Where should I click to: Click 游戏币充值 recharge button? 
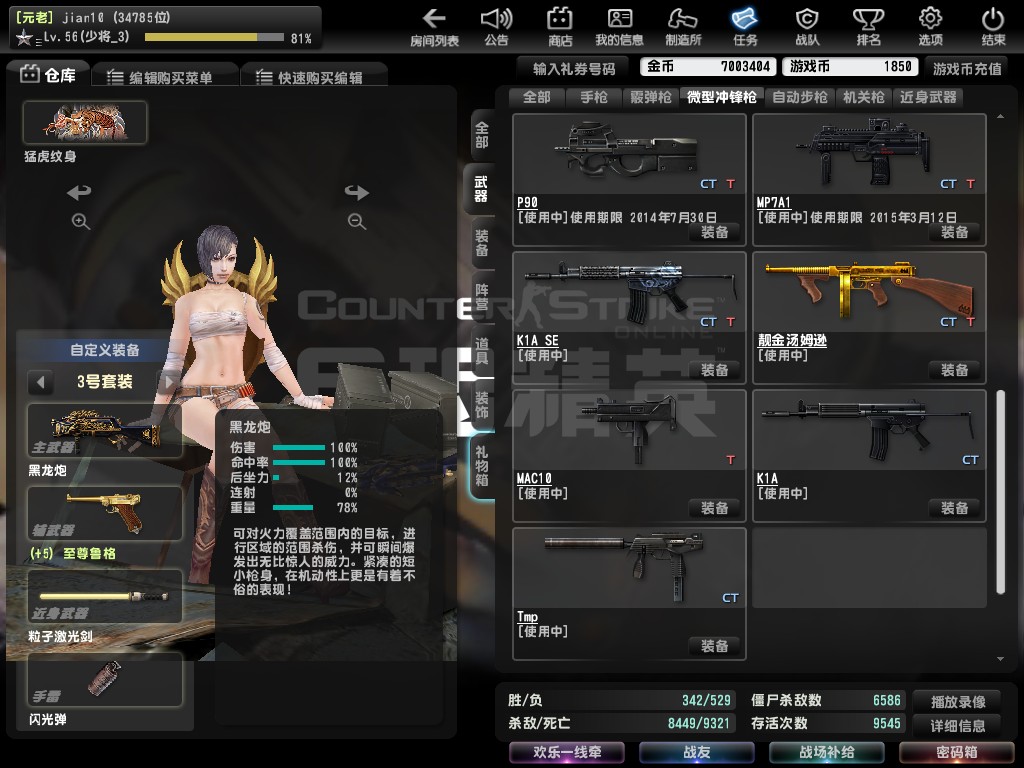[967, 69]
